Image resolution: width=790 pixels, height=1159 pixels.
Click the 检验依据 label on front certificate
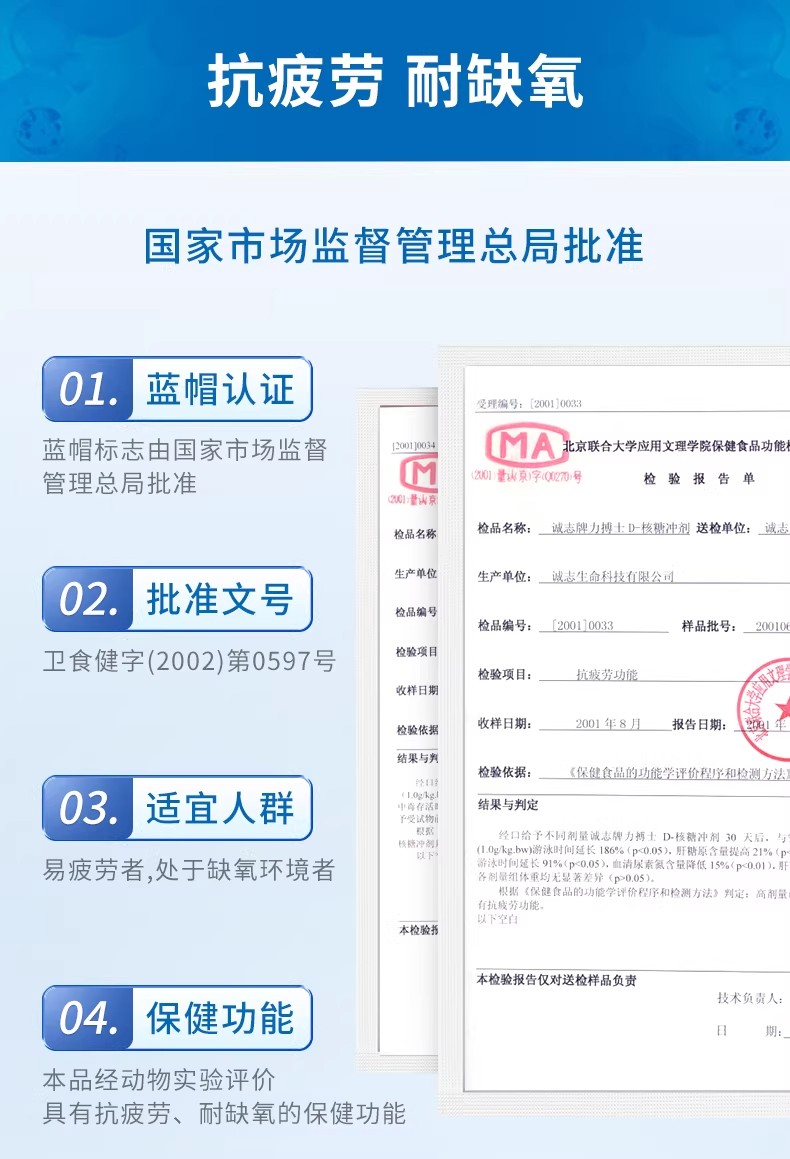(504, 772)
